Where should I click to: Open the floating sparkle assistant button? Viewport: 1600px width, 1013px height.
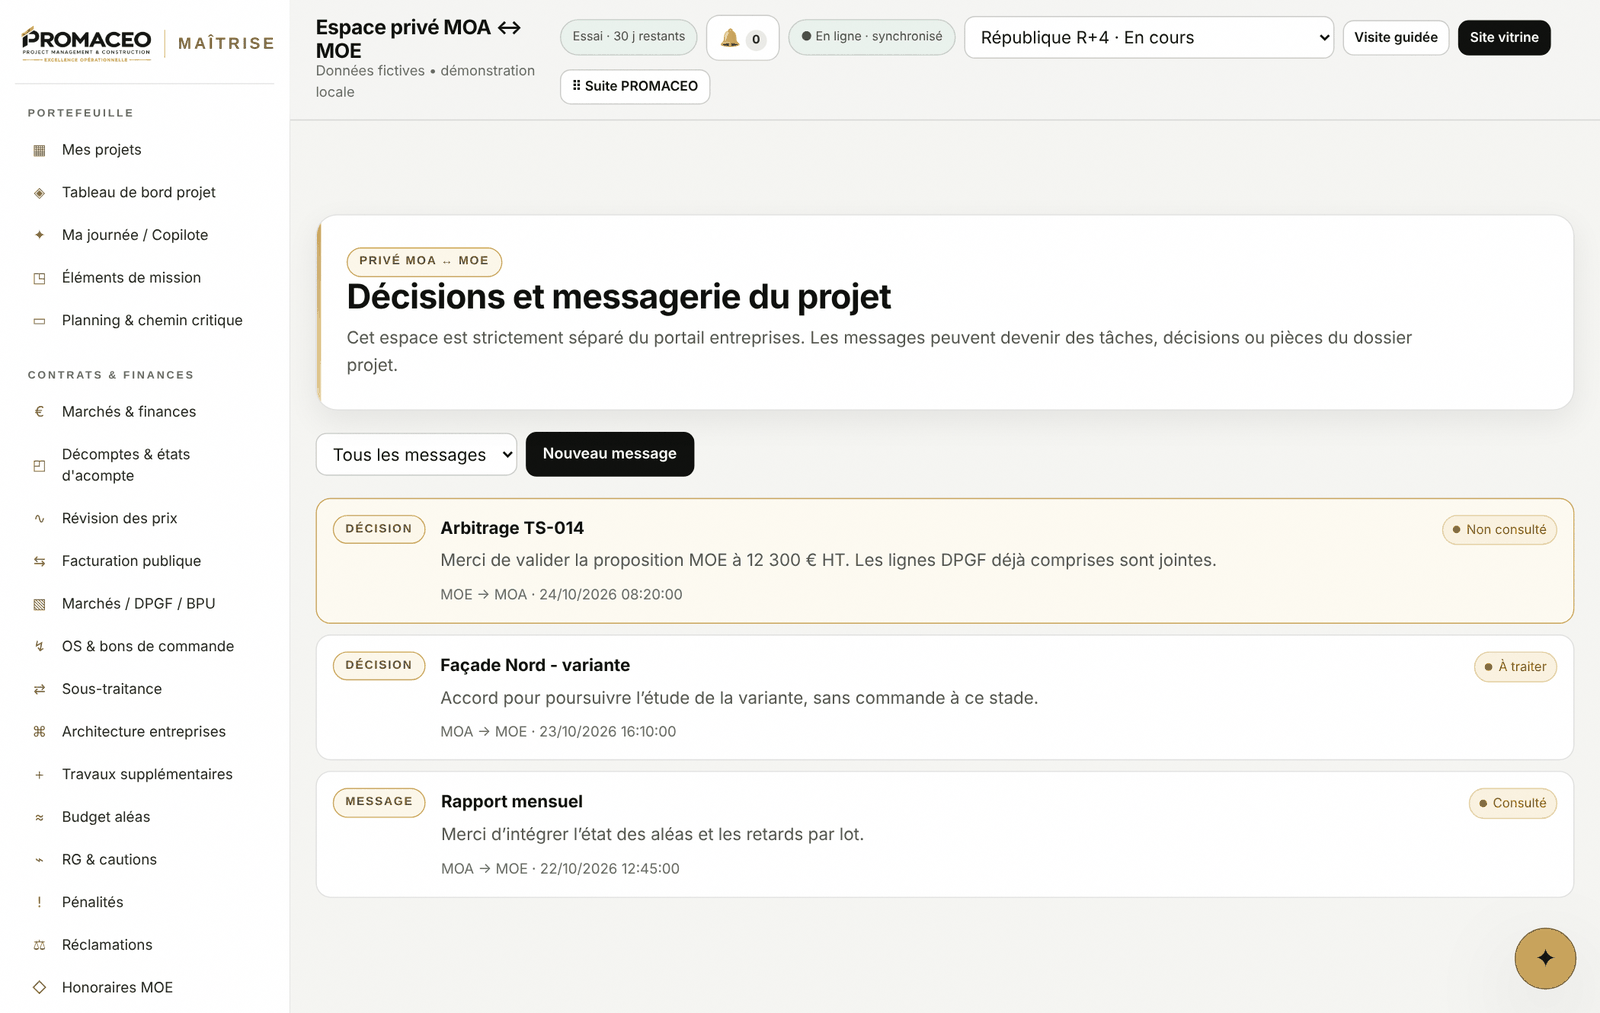[1545, 958]
